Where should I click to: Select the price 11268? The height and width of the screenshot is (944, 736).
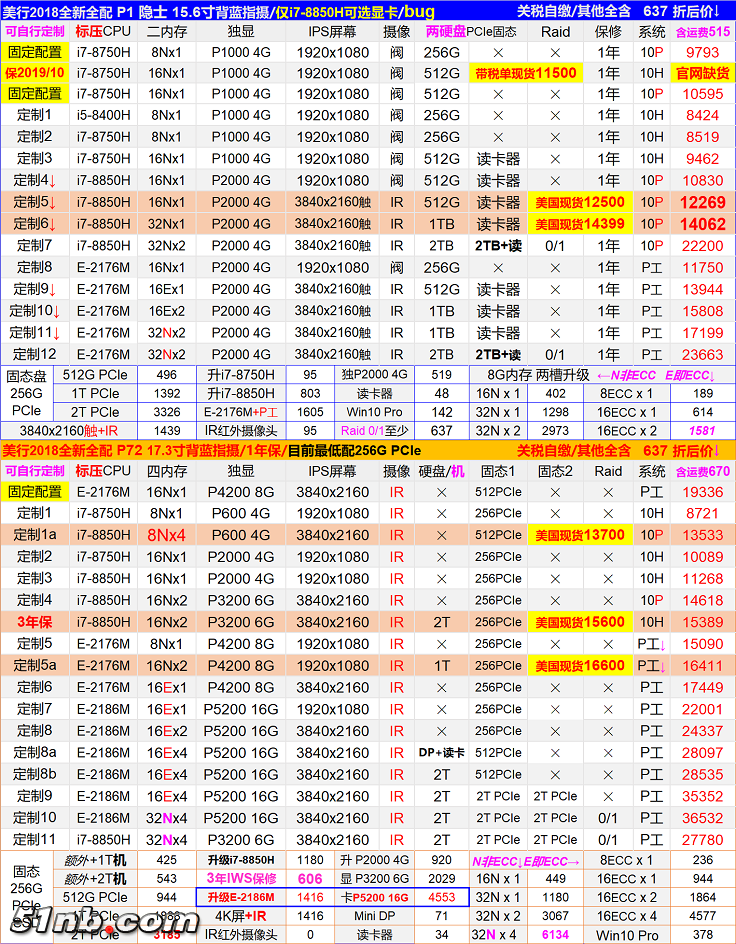(x=702, y=579)
